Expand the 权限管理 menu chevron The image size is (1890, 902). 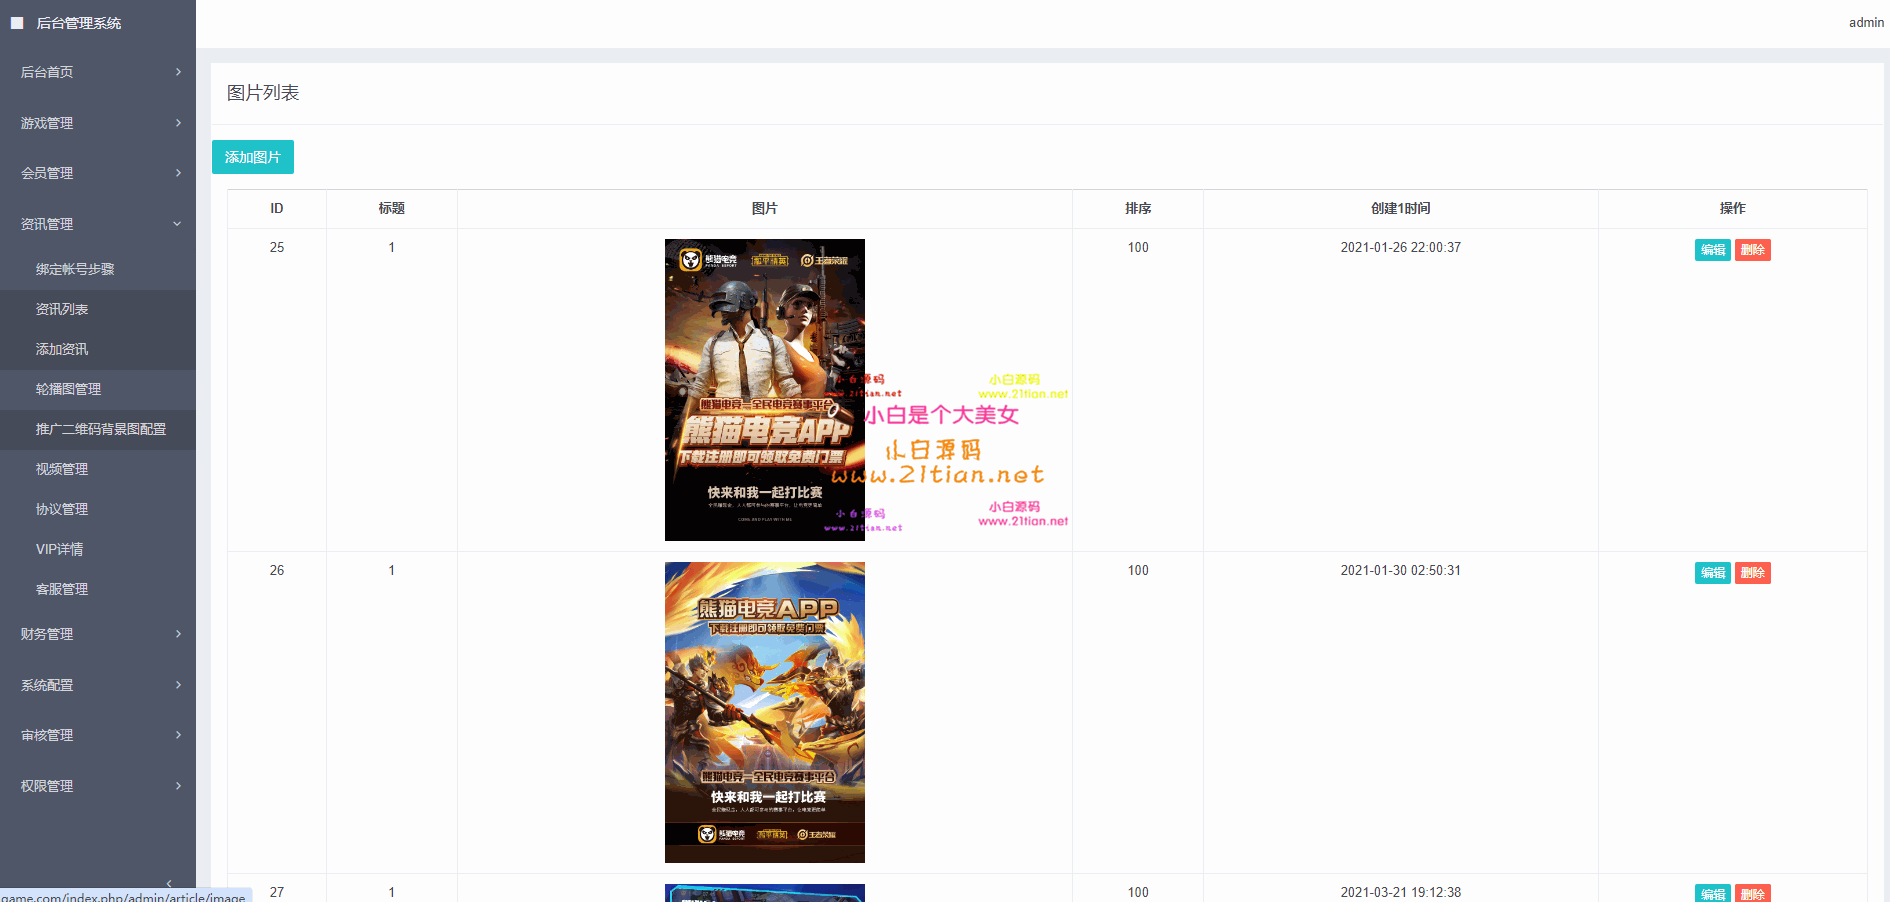178,786
